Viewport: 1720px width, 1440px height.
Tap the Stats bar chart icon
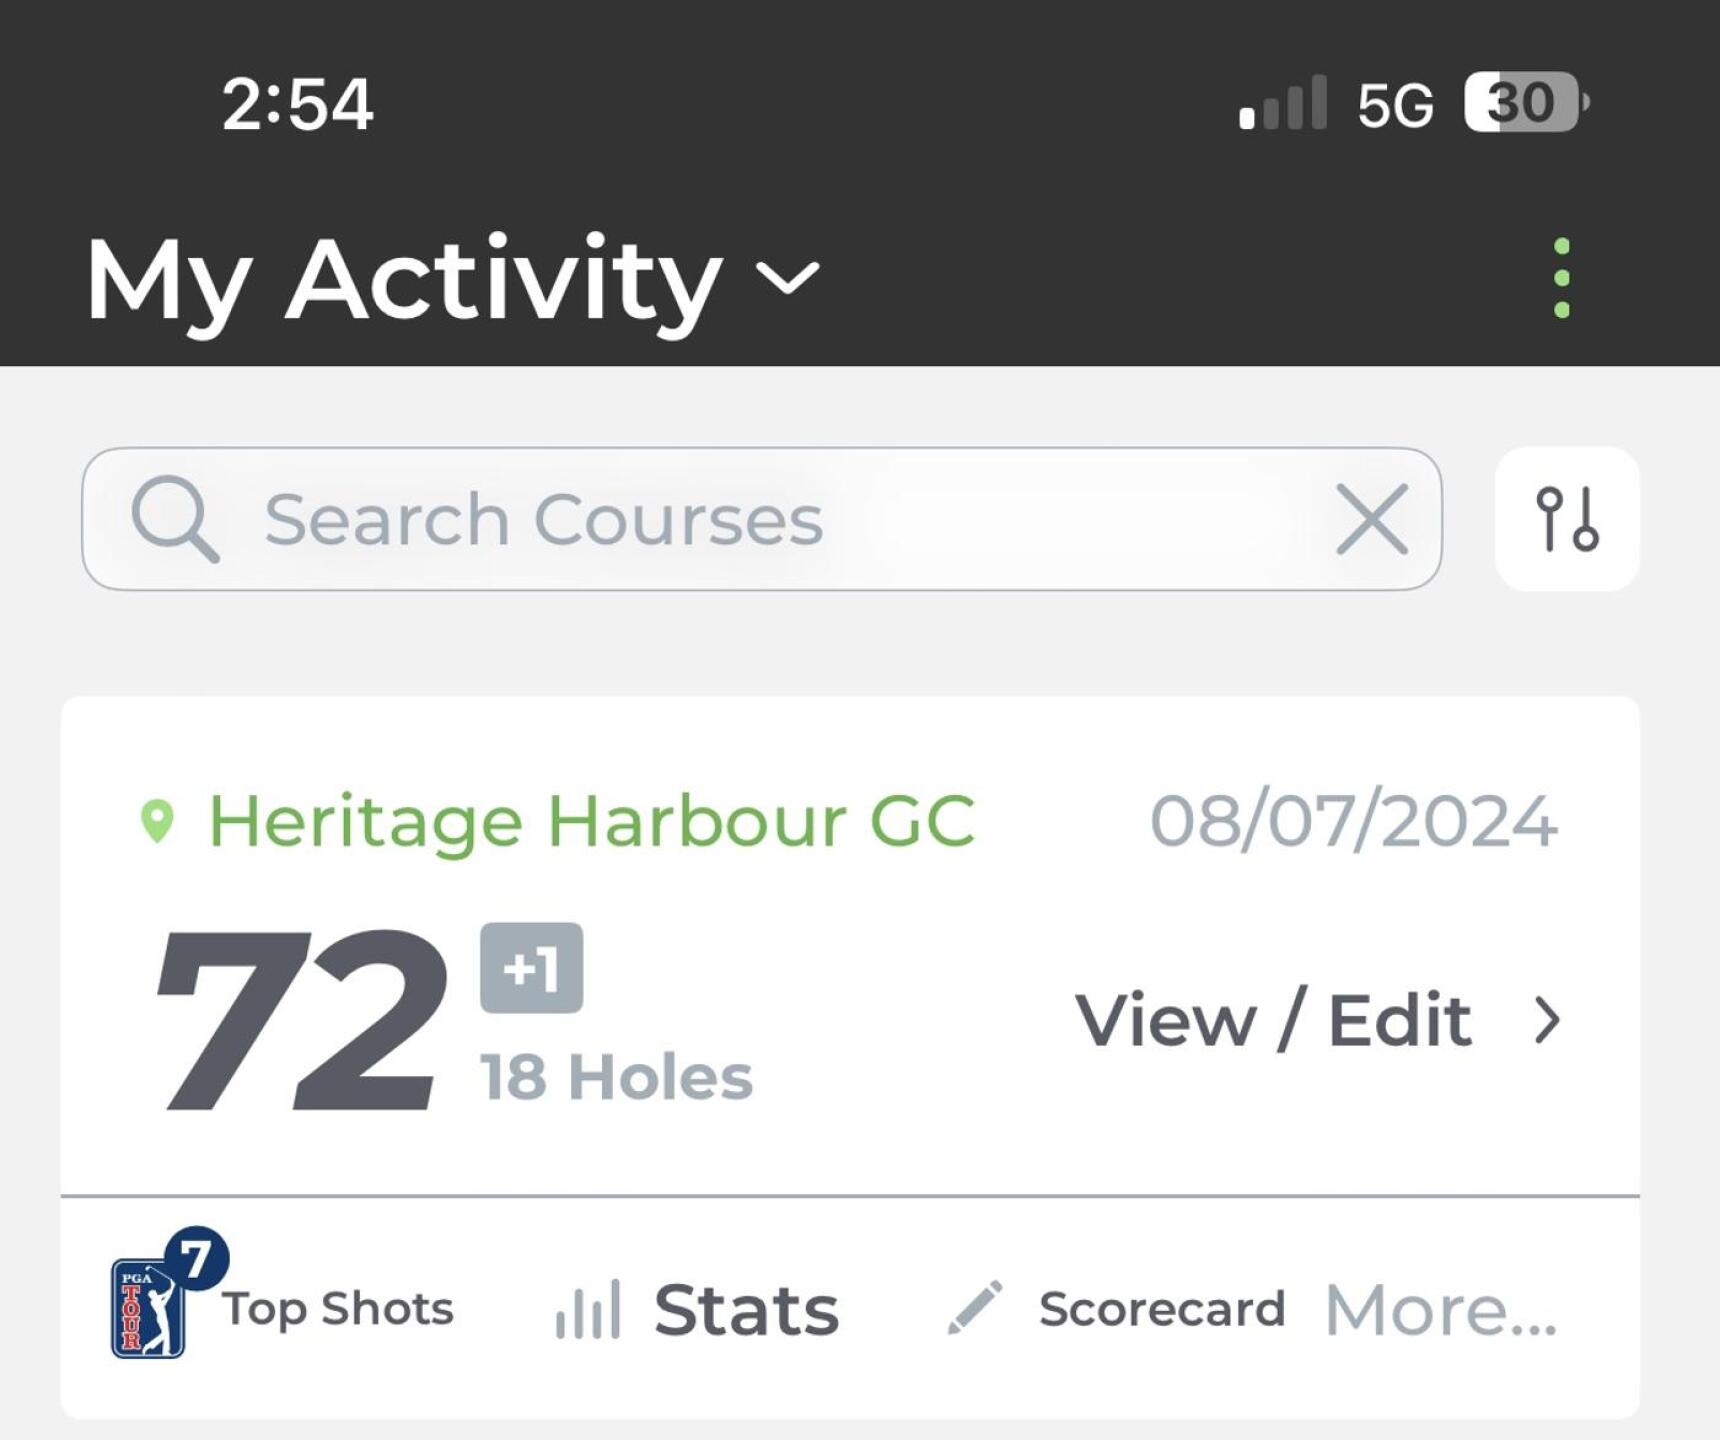(588, 1309)
